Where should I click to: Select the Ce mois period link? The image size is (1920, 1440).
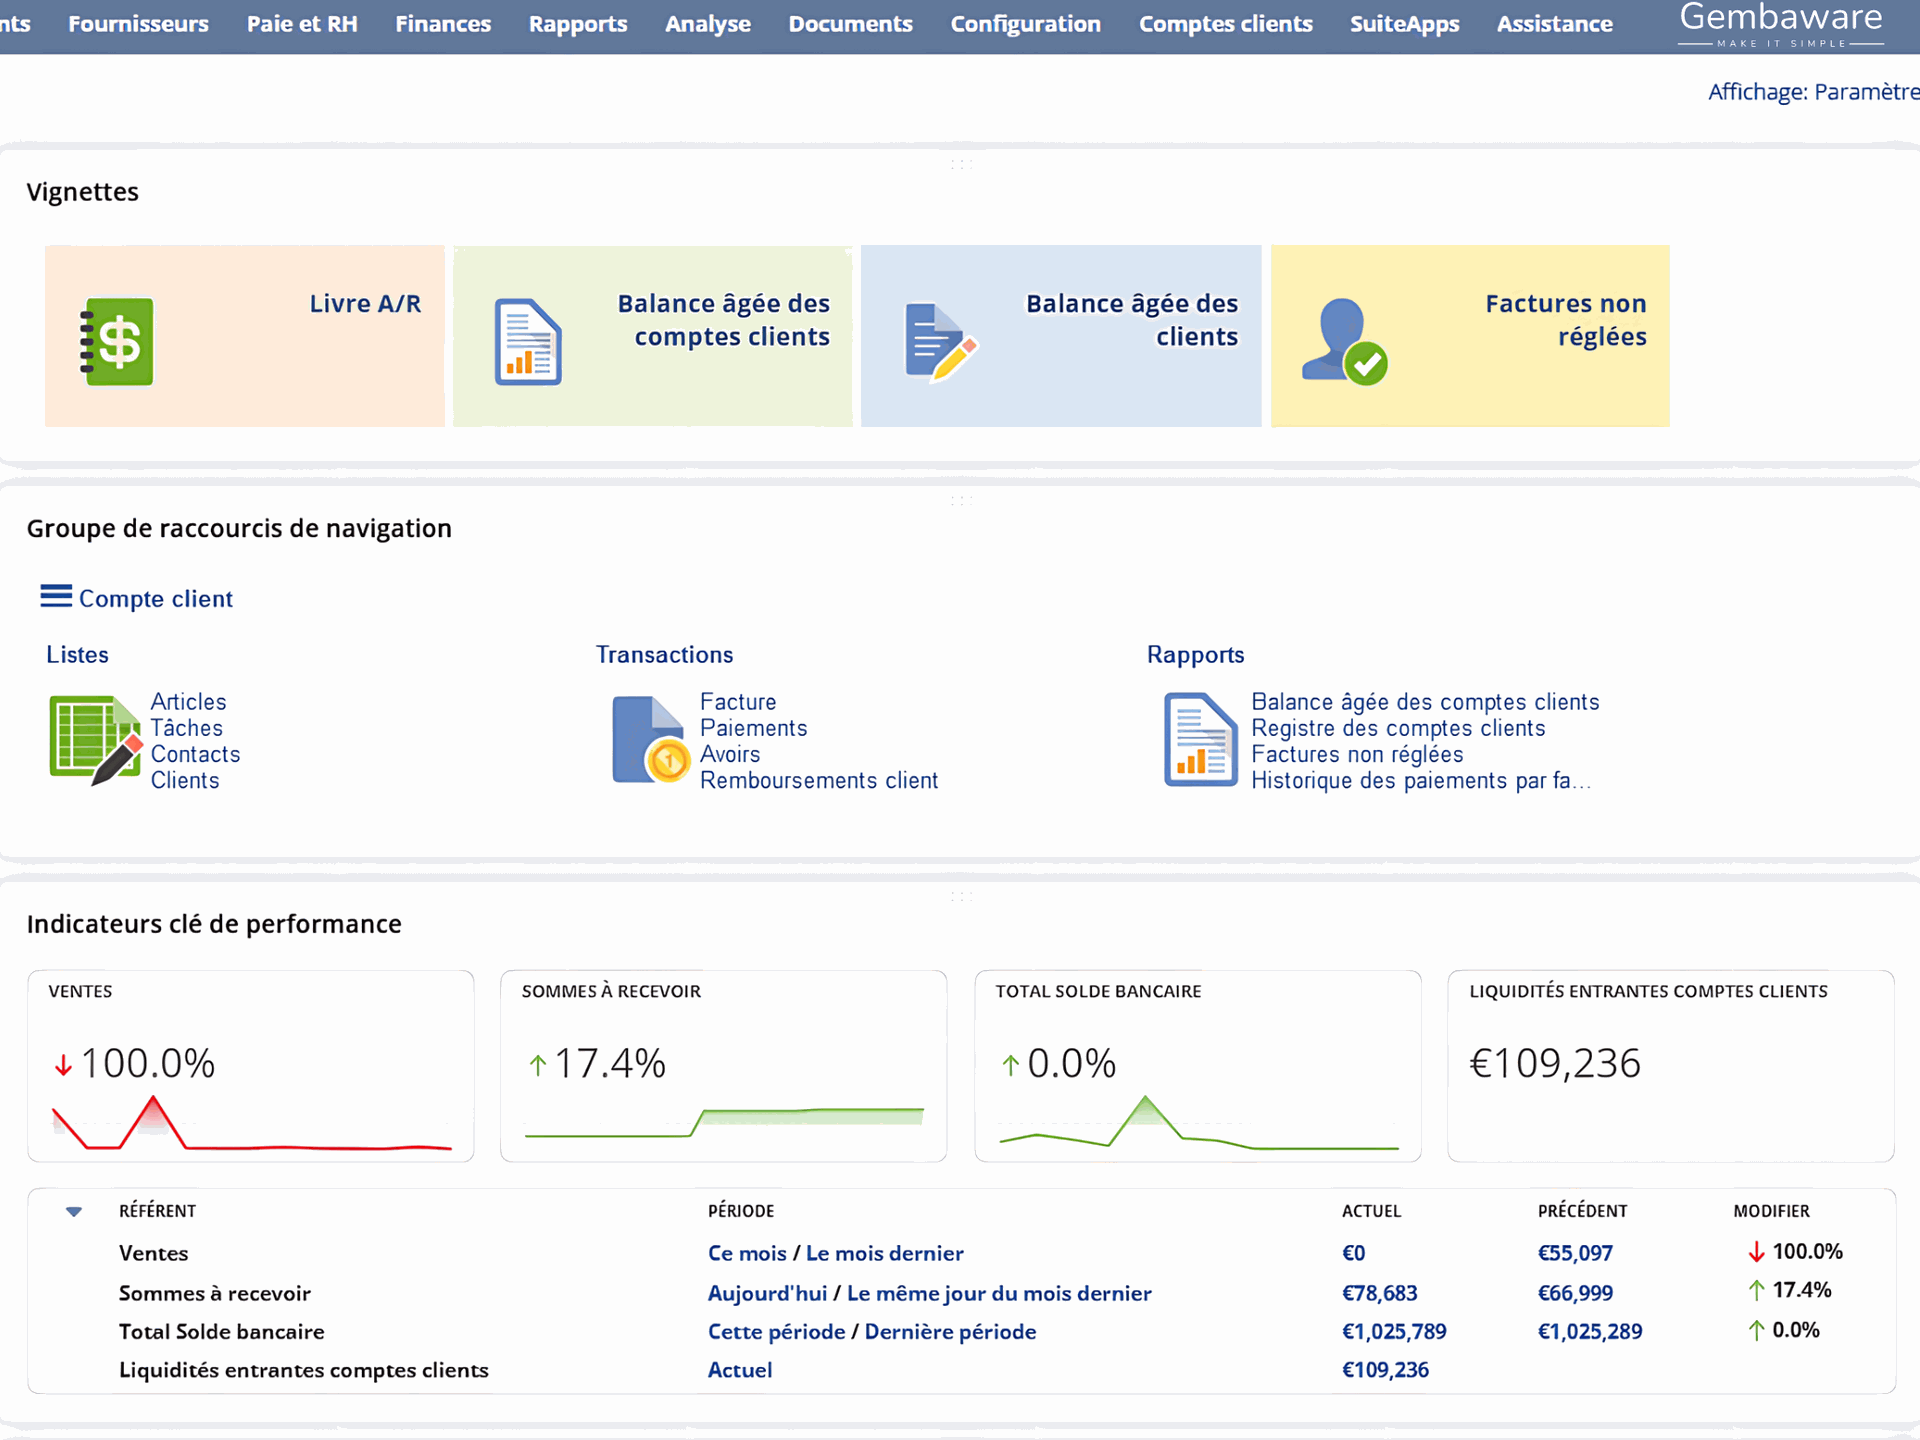[746, 1253]
